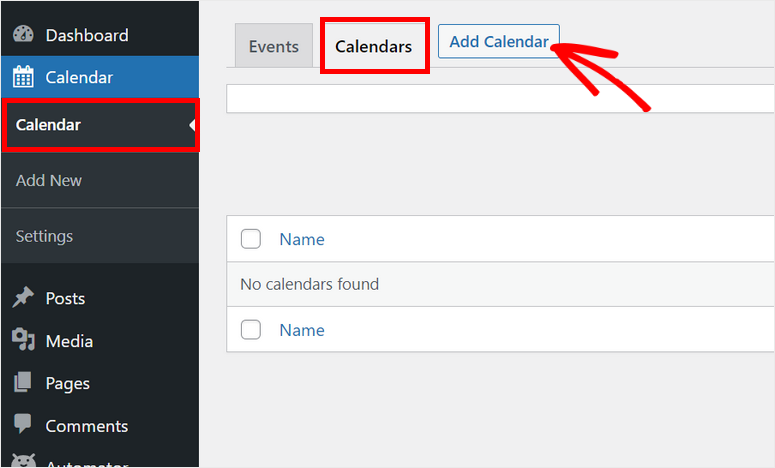Go to the Dashboard menu label
The height and width of the screenshot is (468, 775).
pyautogui.click(x=87, y=35)
